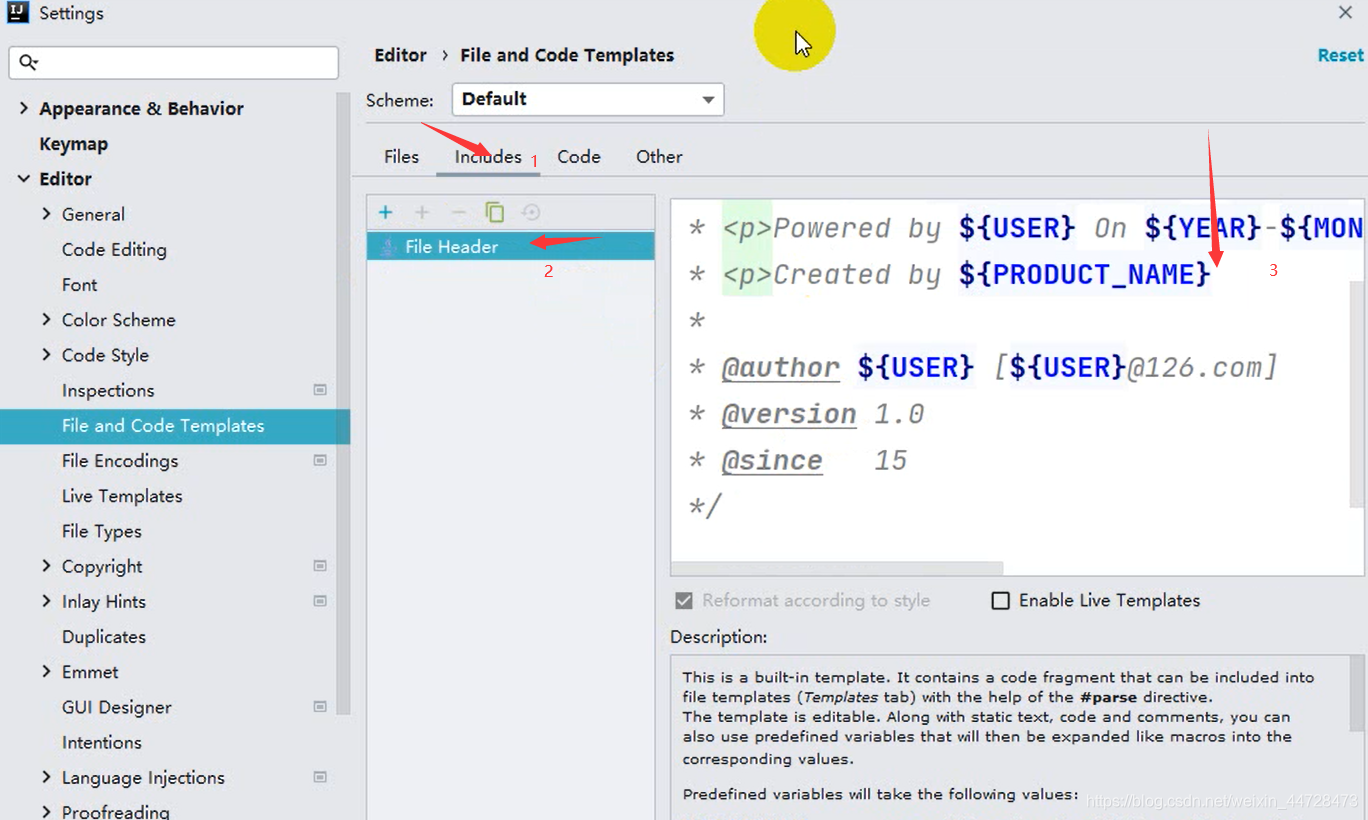Switch to the Other tab
This screenshot has width=1368, height=820.
[659, 157]
